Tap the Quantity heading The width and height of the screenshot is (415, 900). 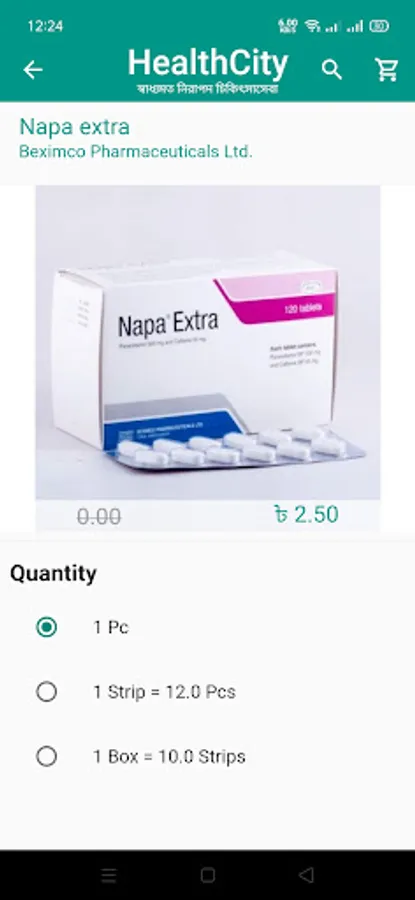click(53, 573)
